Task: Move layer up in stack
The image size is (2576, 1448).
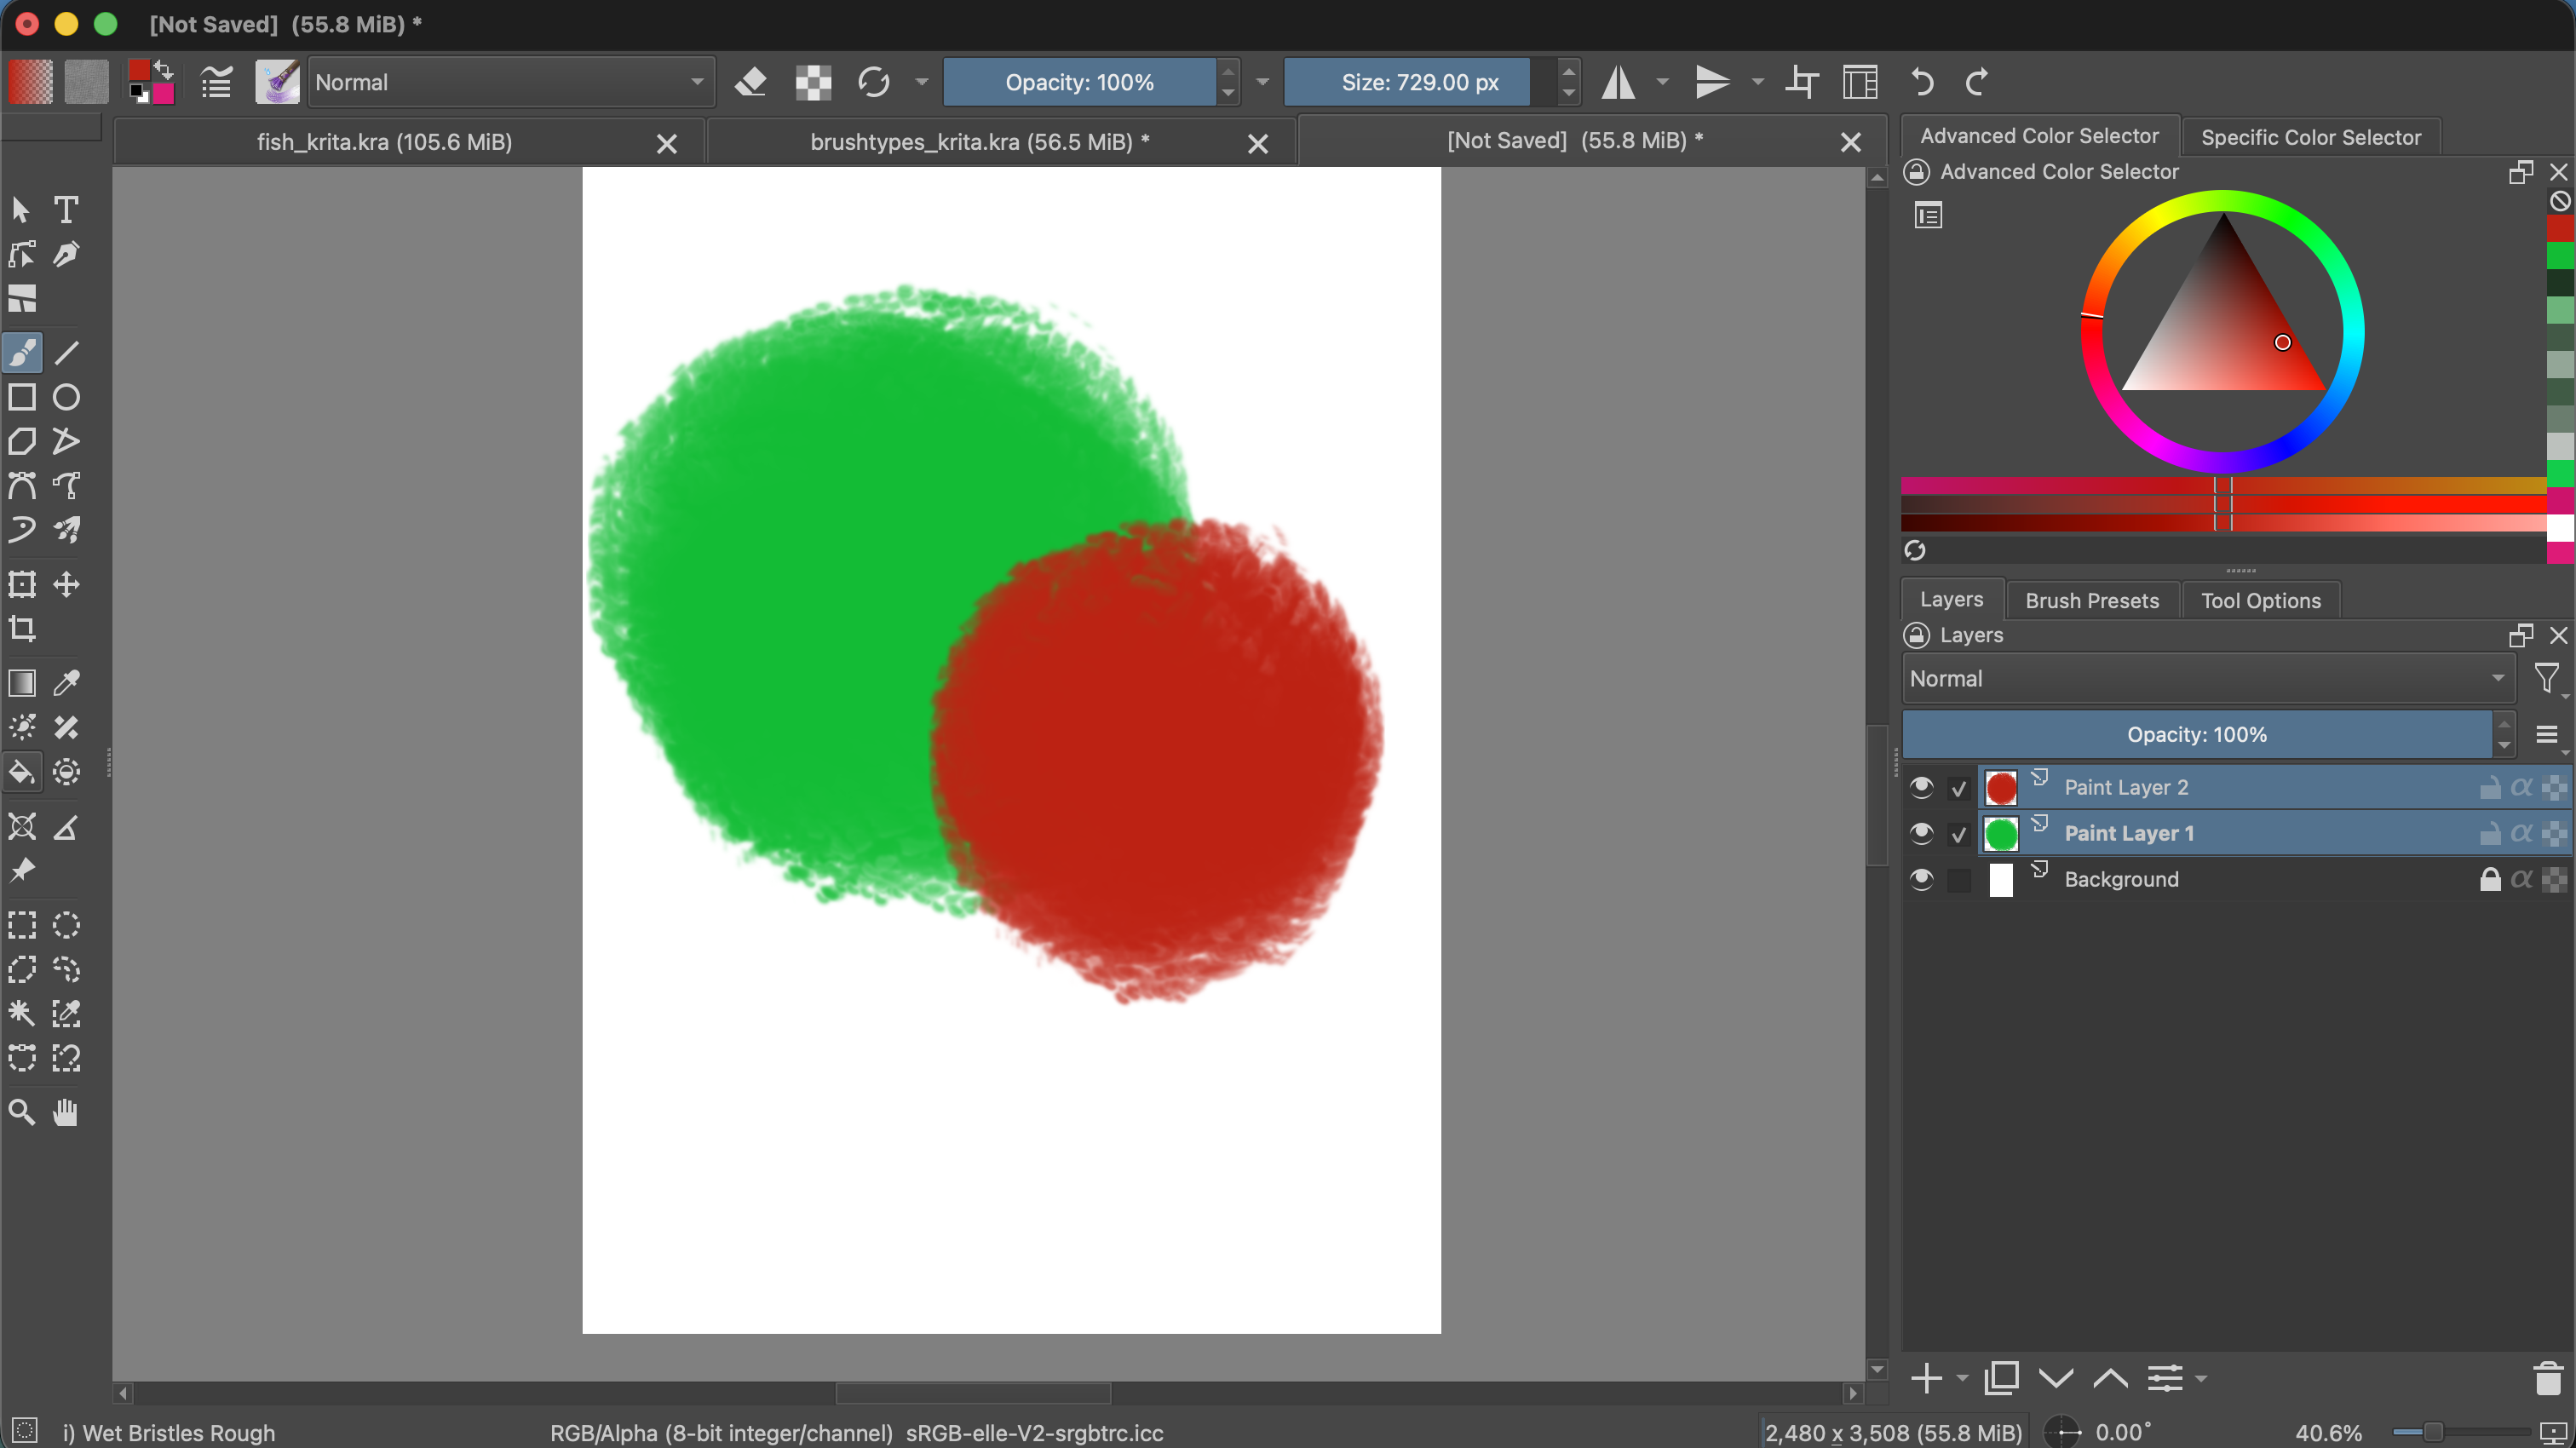Action: (2110, 1378)
